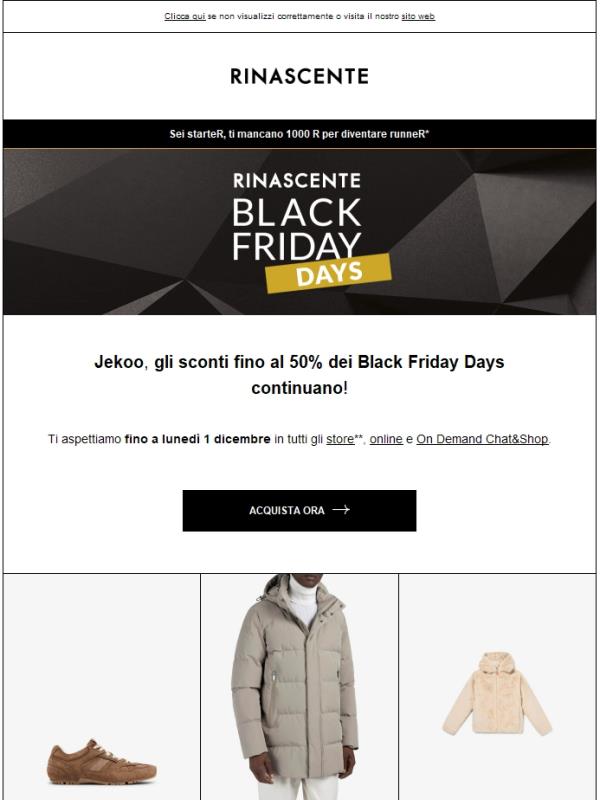Click the white Rinascente wordmark in the banner
This screenshot has width=600, height=800.
(x=296, y=182)
